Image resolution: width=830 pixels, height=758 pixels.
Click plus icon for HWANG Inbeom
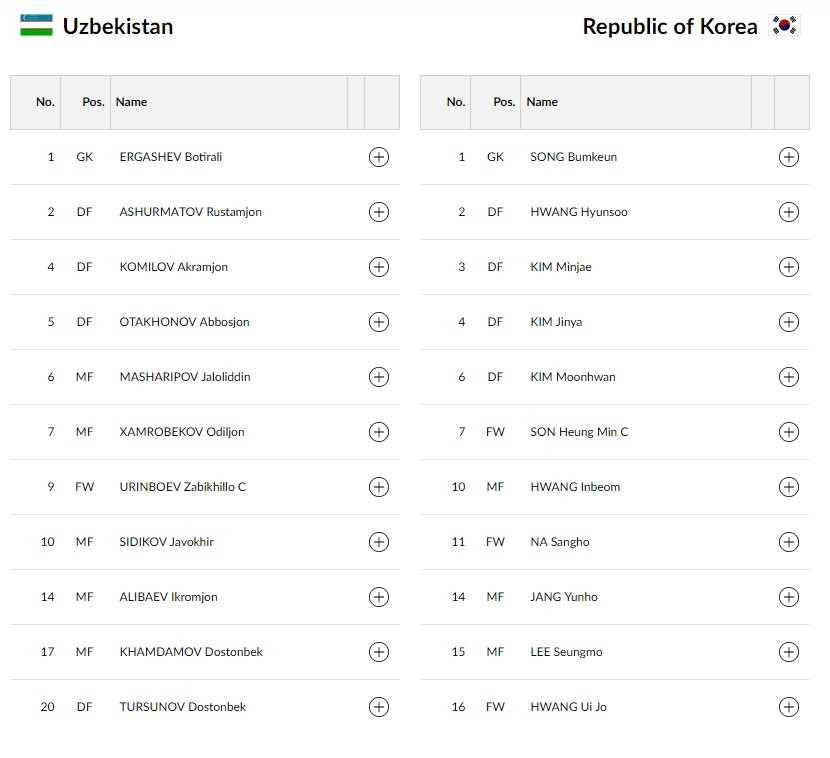coord(789,487)
